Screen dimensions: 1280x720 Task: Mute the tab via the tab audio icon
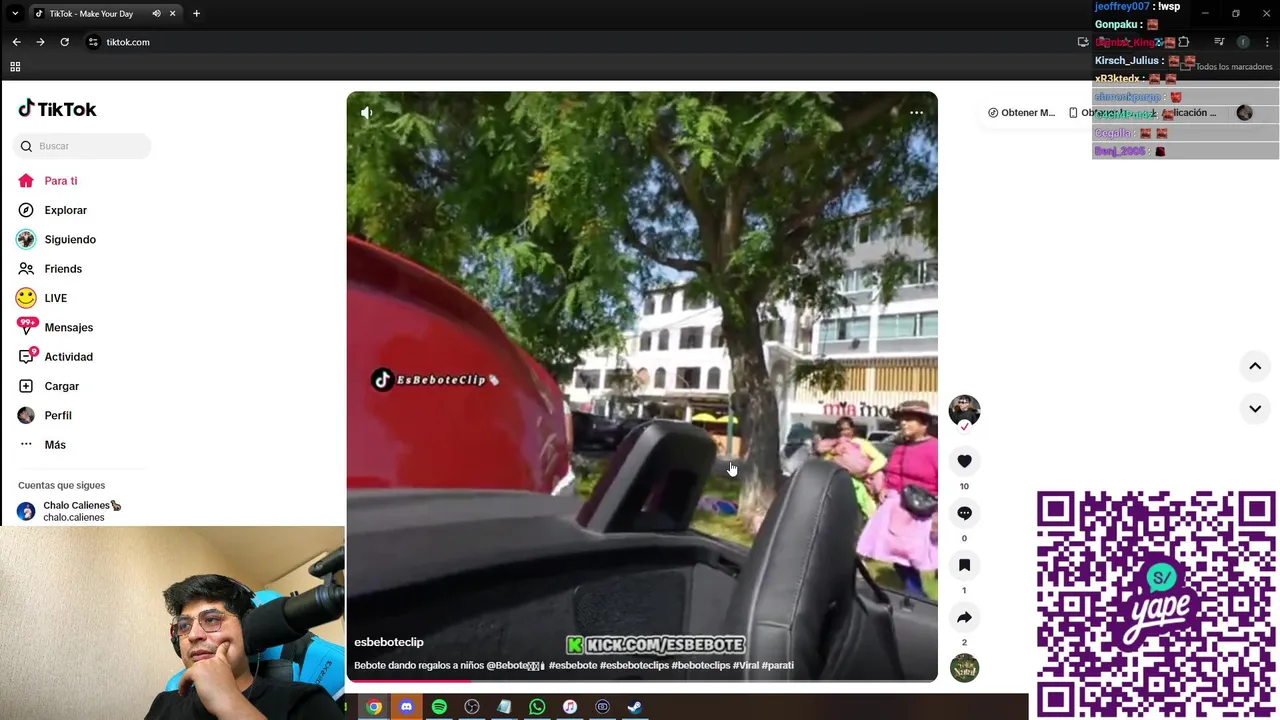point(156,14)
